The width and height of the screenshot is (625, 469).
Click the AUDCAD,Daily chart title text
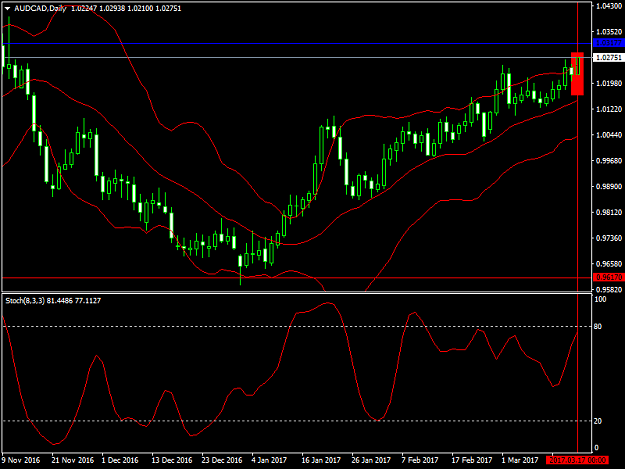(40, 8)
